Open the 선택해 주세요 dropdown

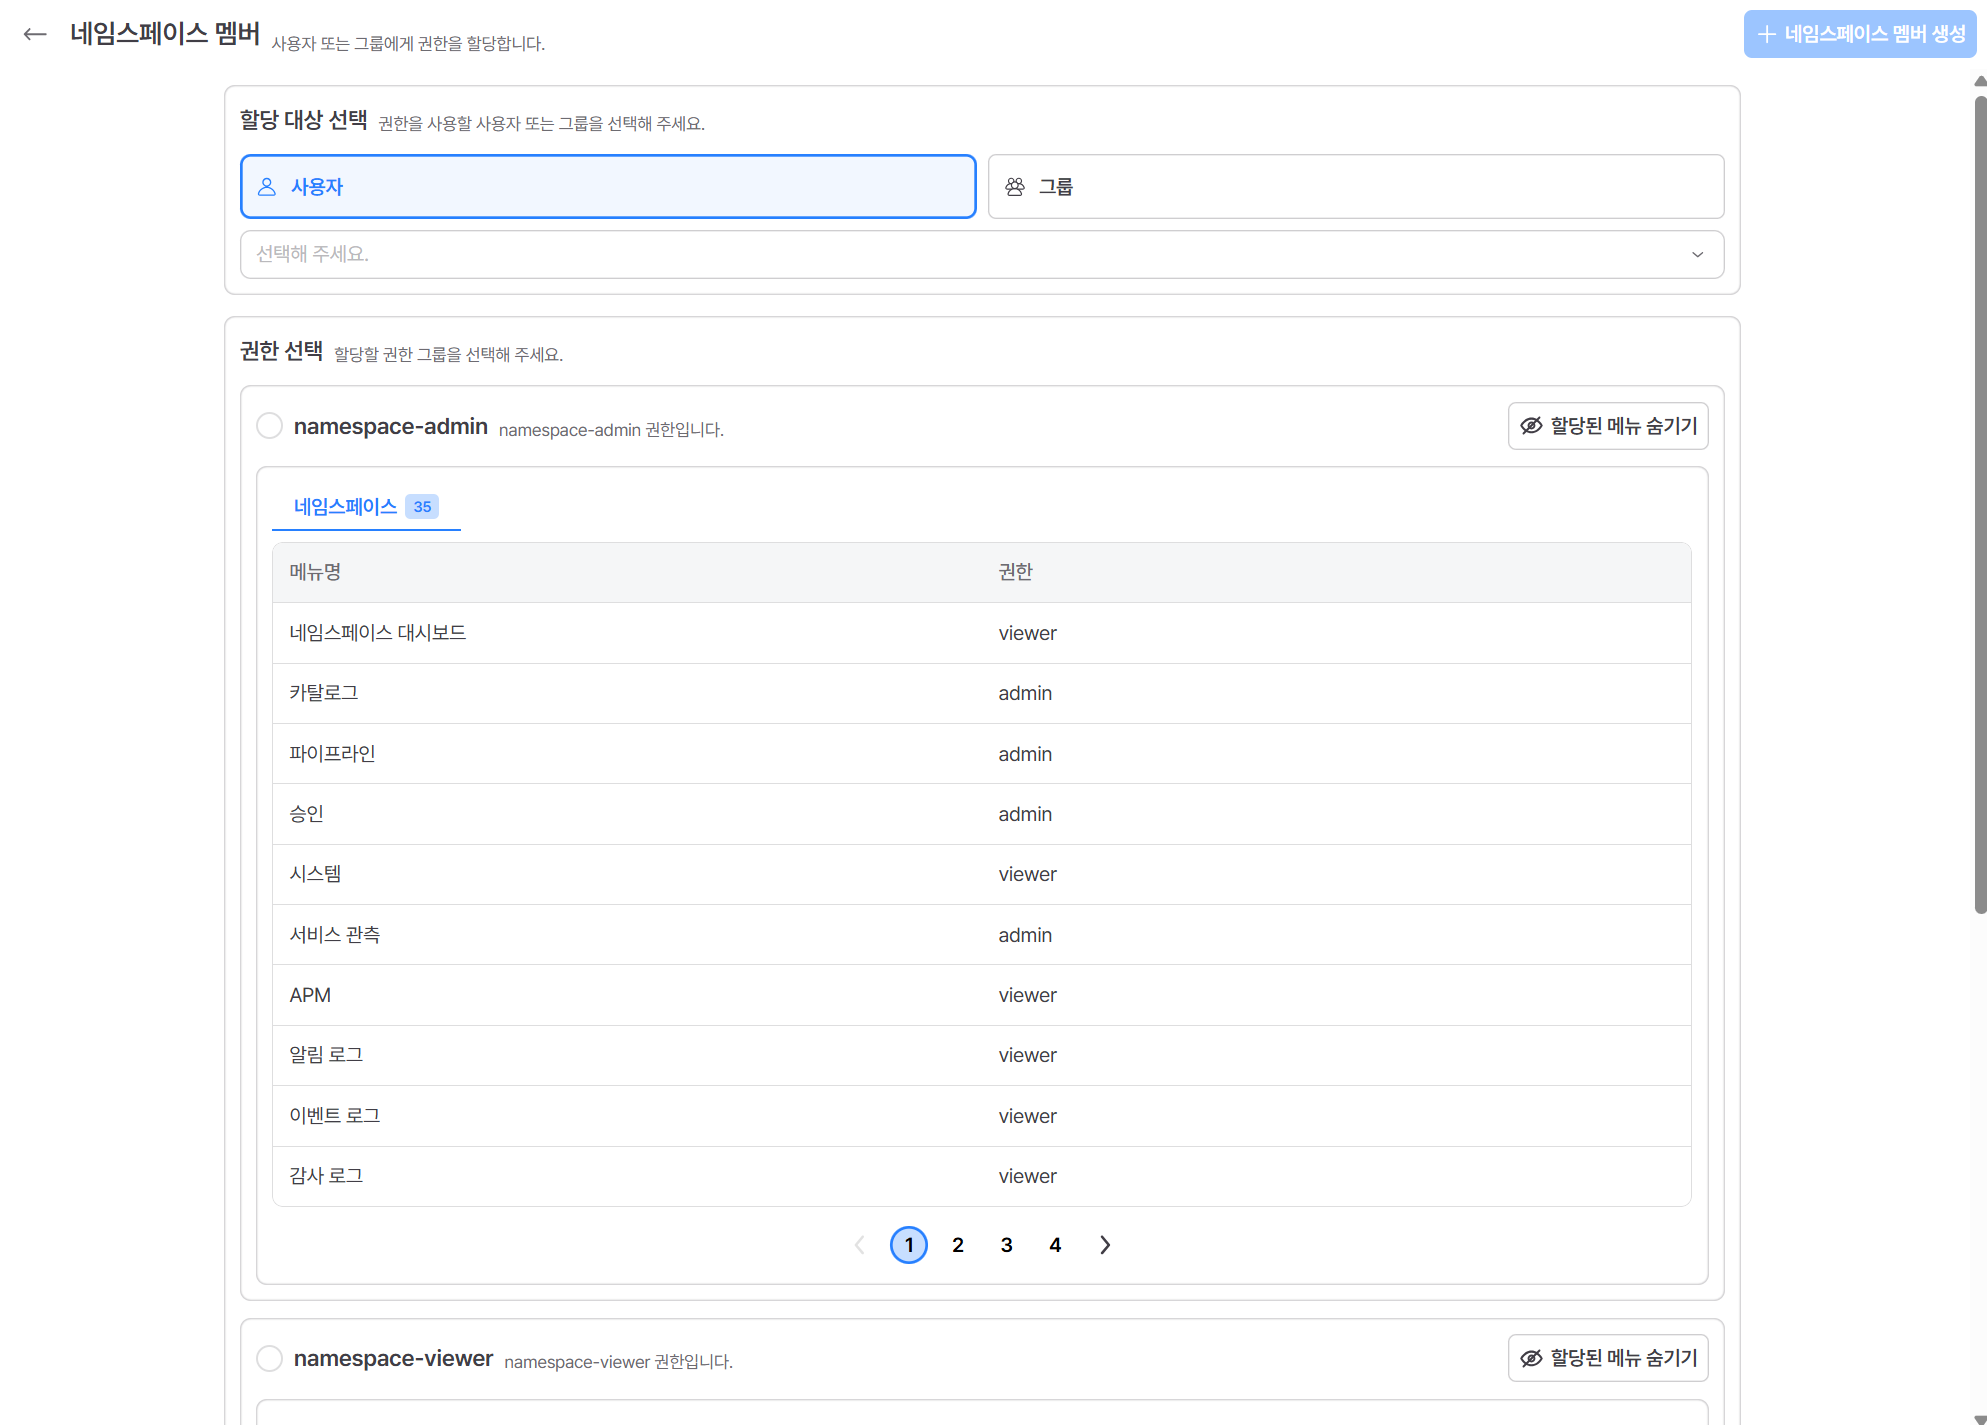(x=982, y=254)
